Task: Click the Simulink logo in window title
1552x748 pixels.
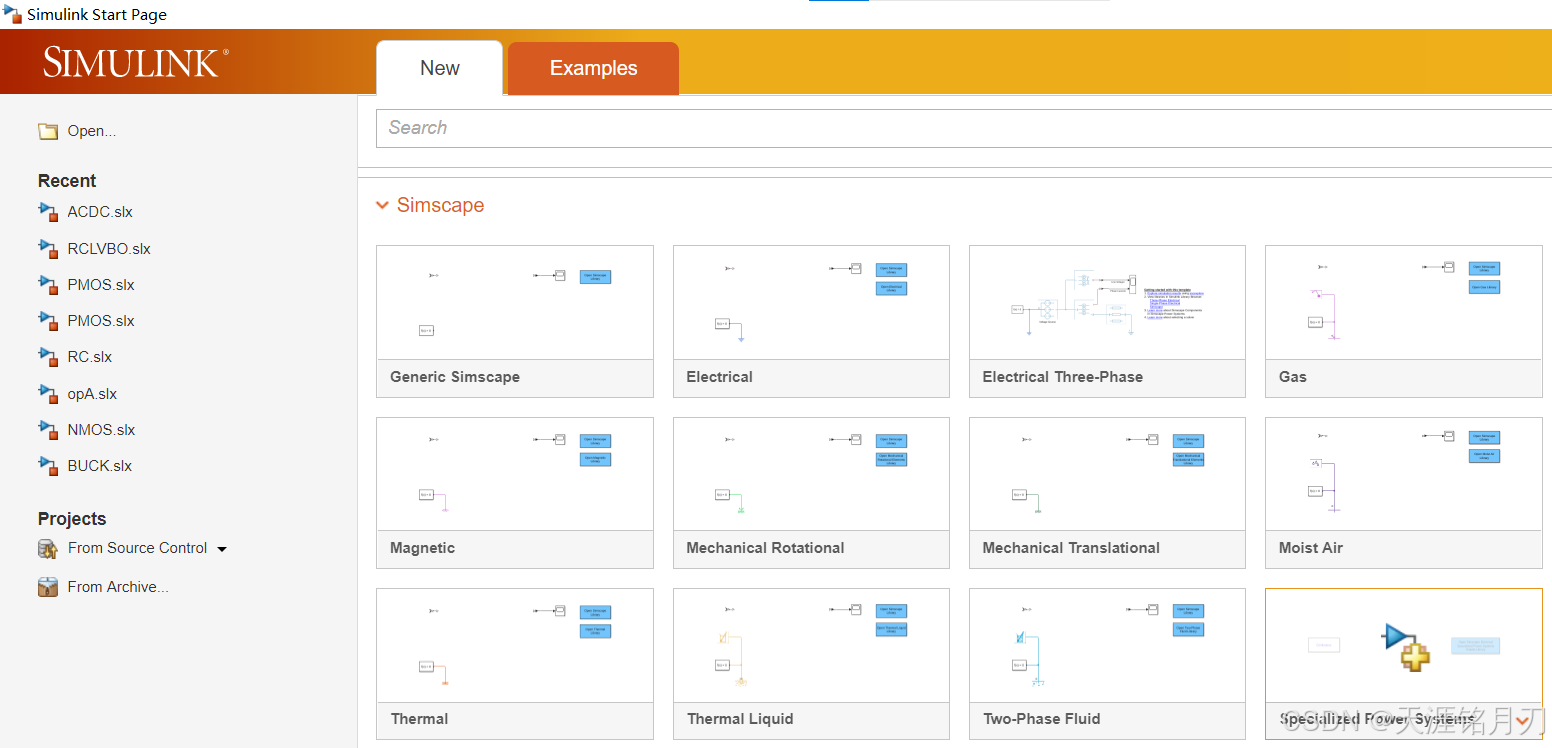Action: tap(12, 14)
